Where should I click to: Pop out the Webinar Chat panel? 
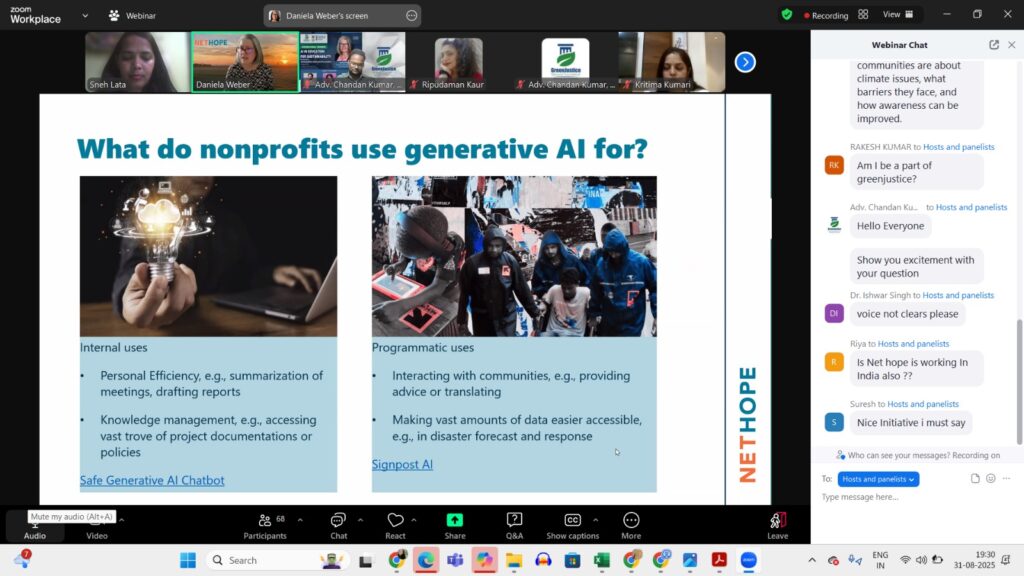[993, 45]
